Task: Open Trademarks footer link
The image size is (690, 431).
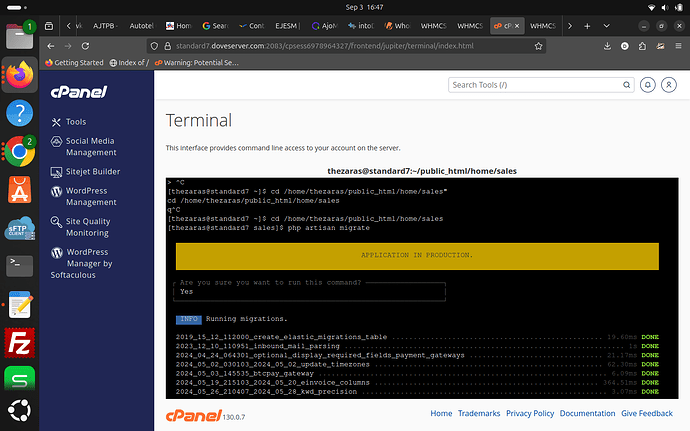Action: [x=479, y=413]
